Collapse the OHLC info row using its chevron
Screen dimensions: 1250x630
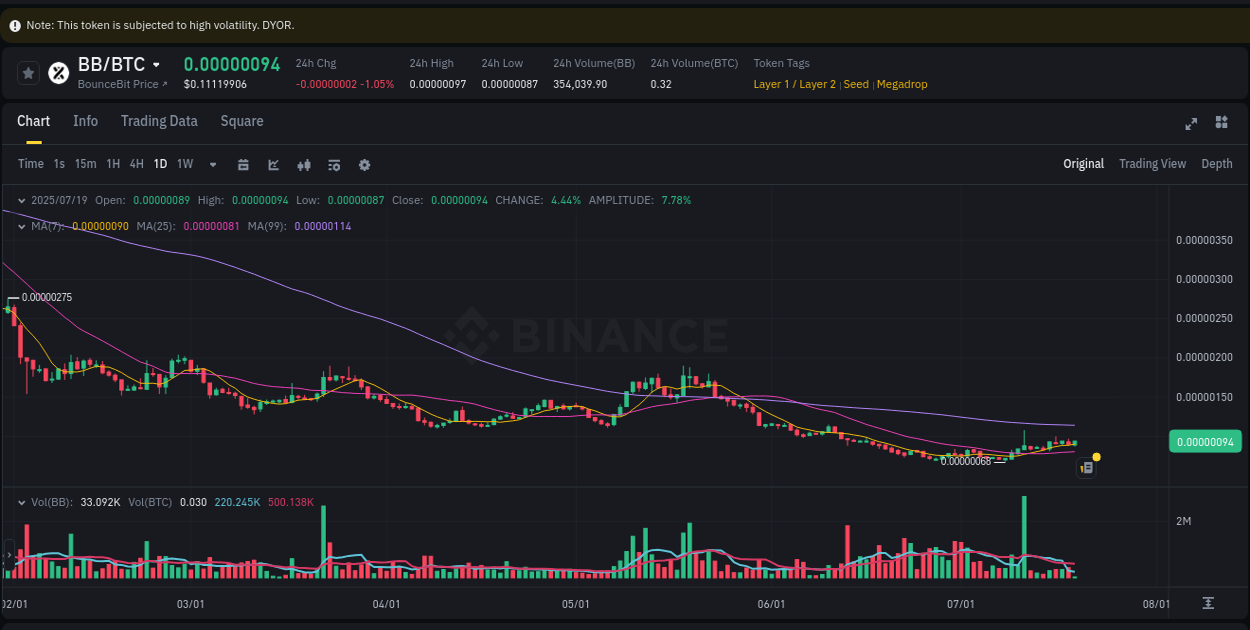20,200
